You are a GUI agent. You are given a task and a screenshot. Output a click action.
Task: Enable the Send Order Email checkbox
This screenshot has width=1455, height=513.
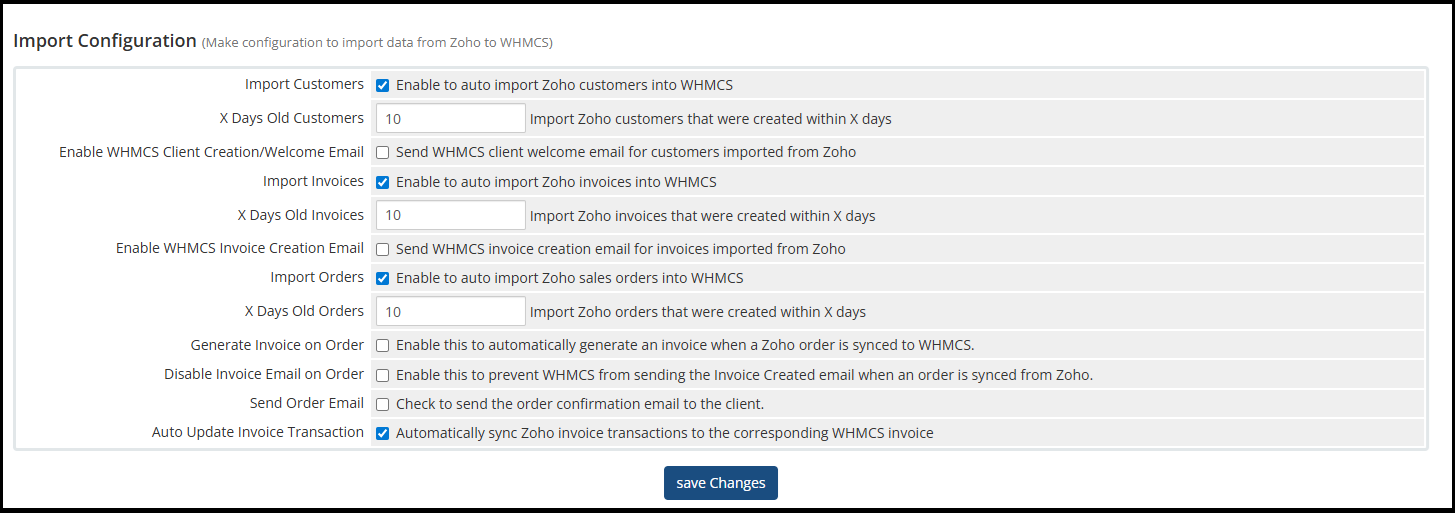coord(383,405)
